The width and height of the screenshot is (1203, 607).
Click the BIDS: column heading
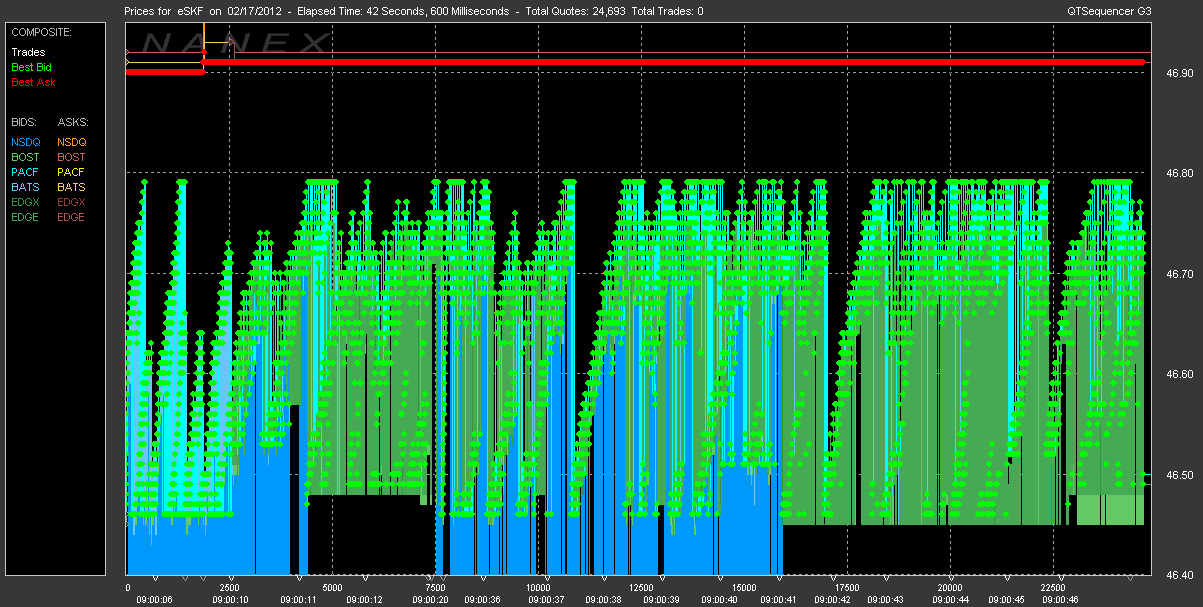pos(24,122)
